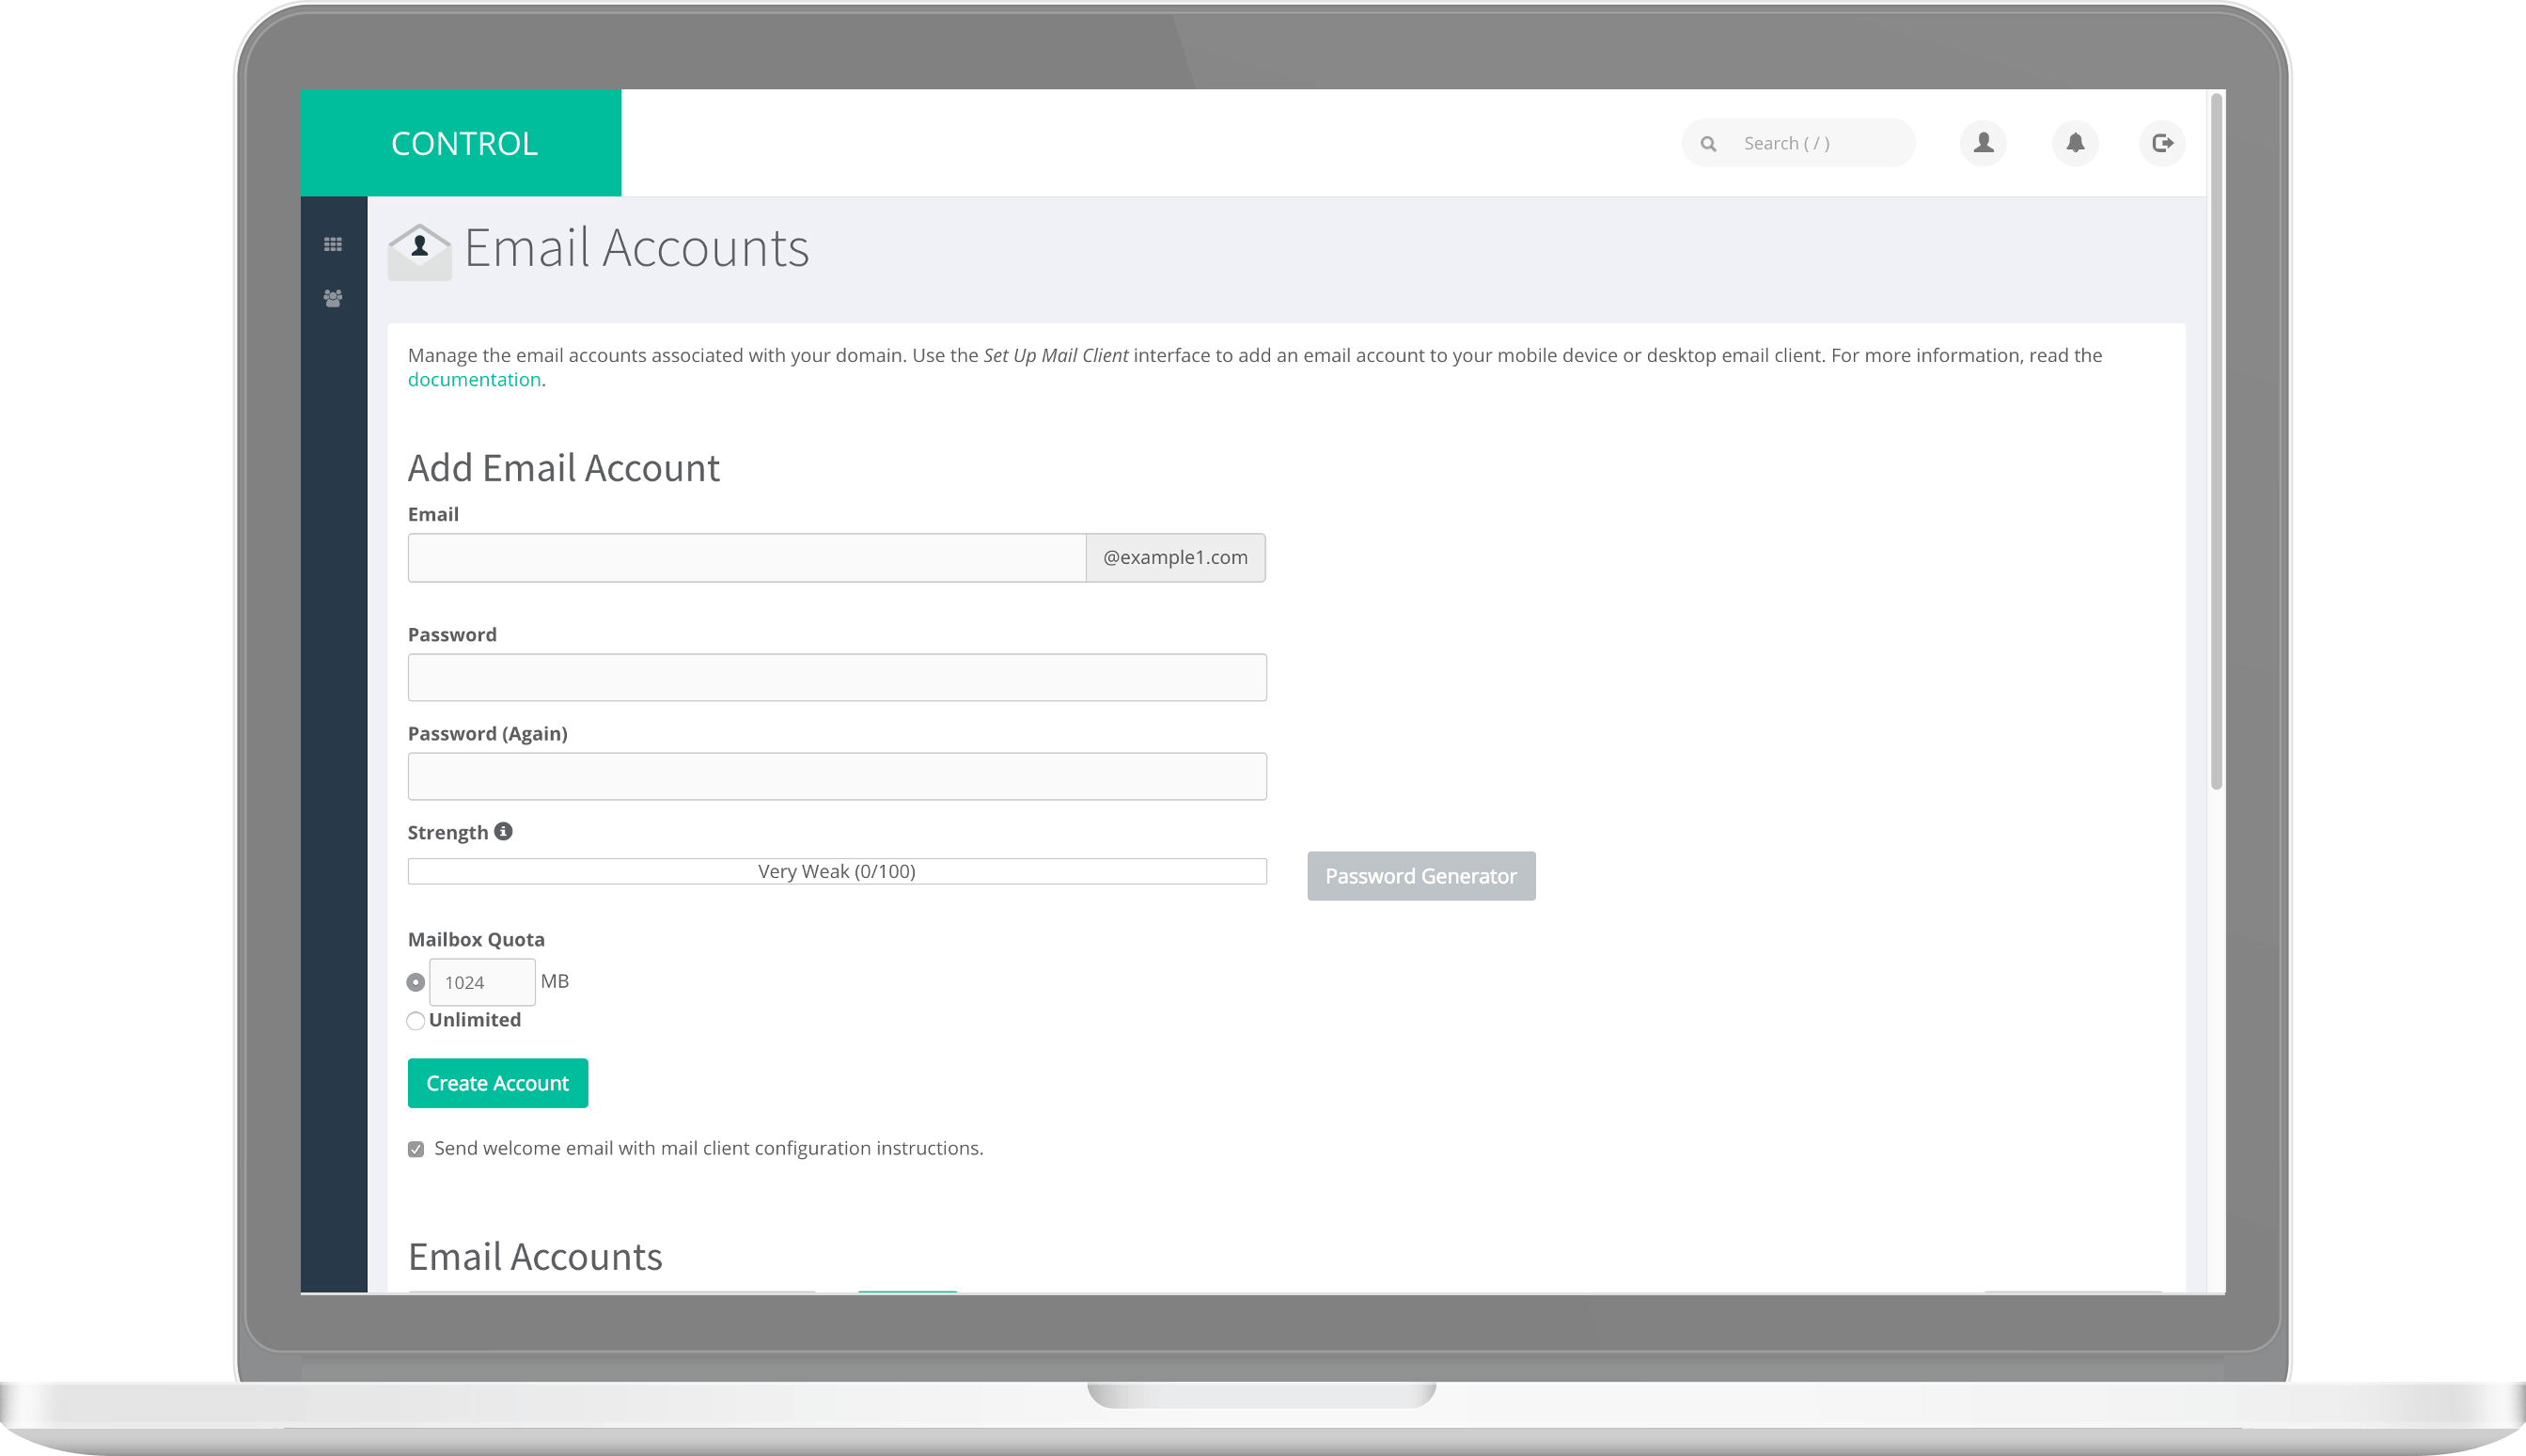Click the password strength info icon

coord(503,831)
